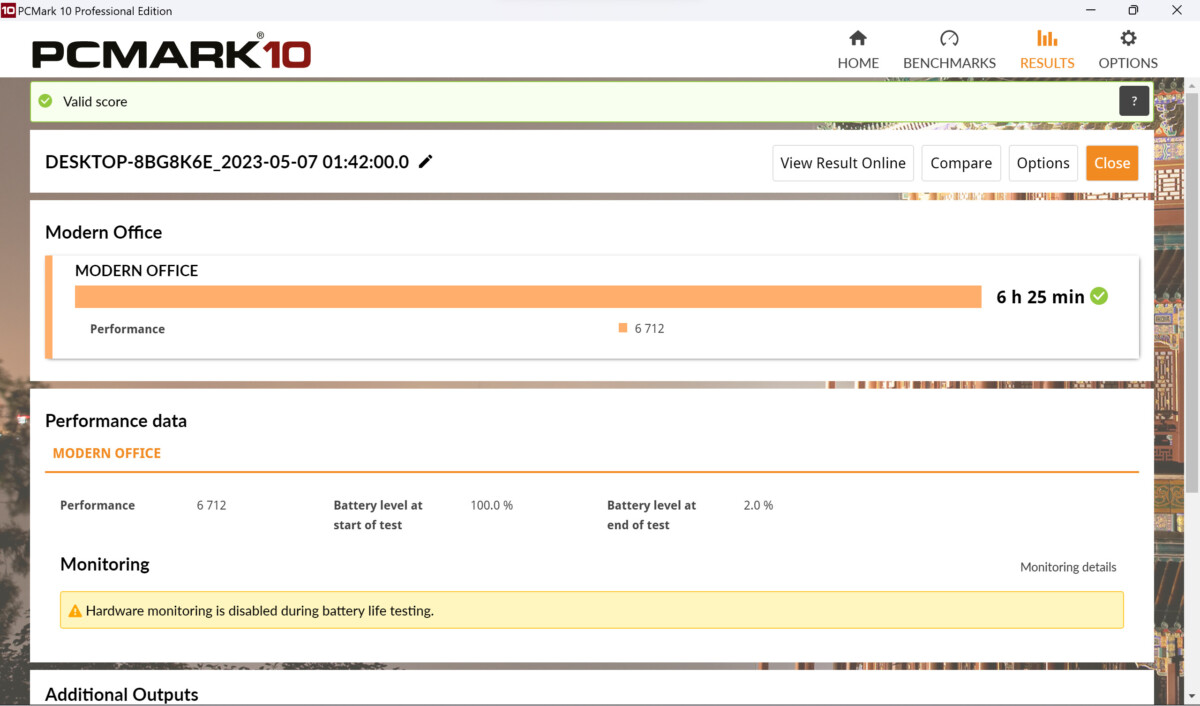Click the Compare button
The image size is (1200, 706).
click(x=961, y=163)
